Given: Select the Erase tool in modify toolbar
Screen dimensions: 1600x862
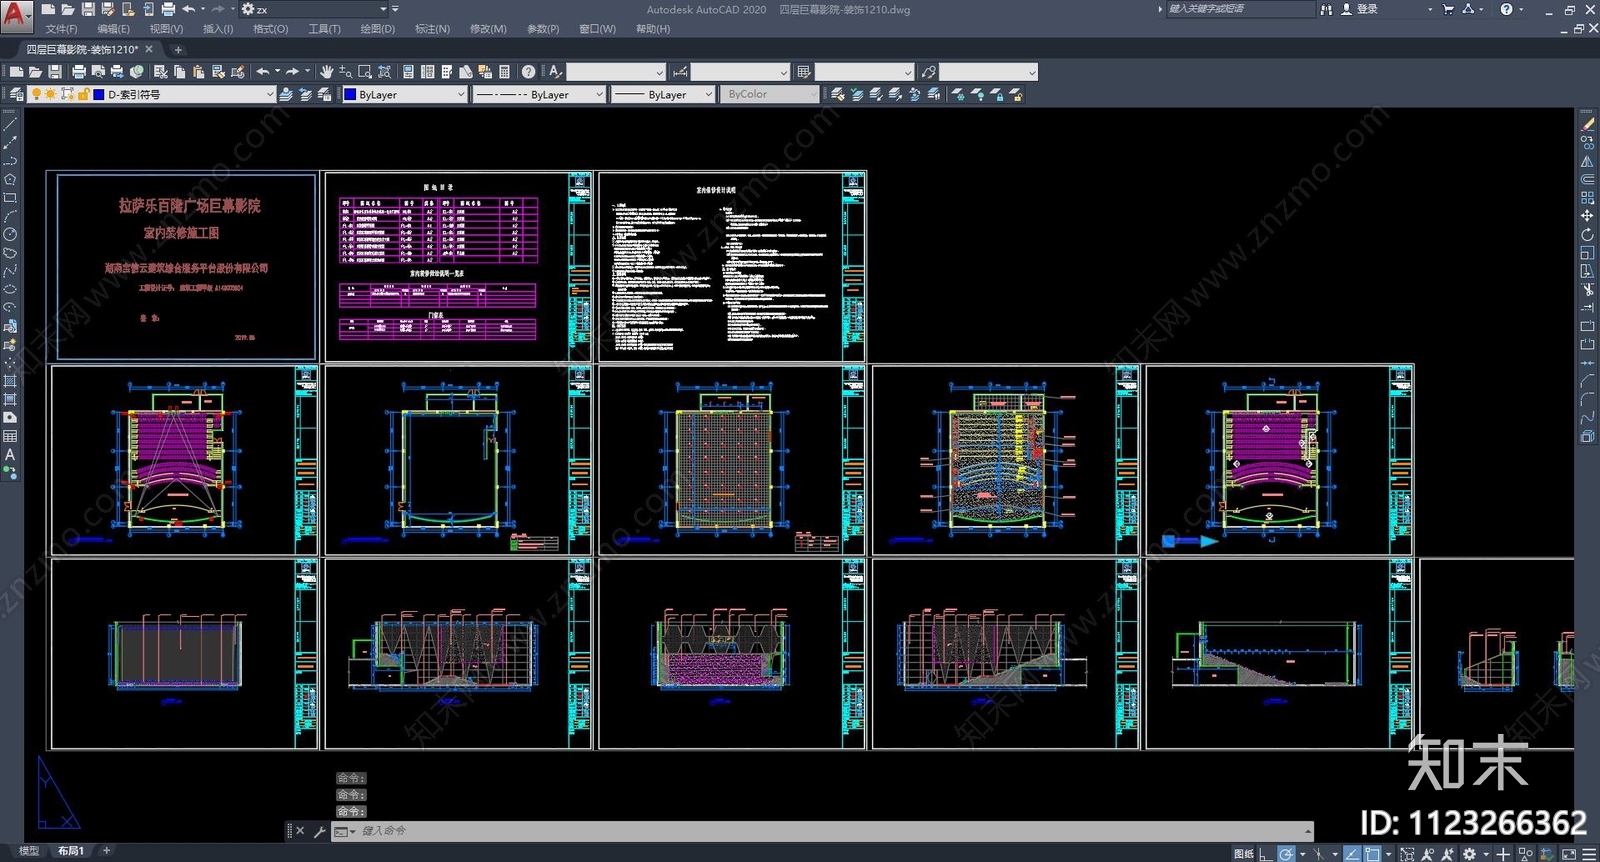Looking at the screenshot, I should click(1587, 124).
